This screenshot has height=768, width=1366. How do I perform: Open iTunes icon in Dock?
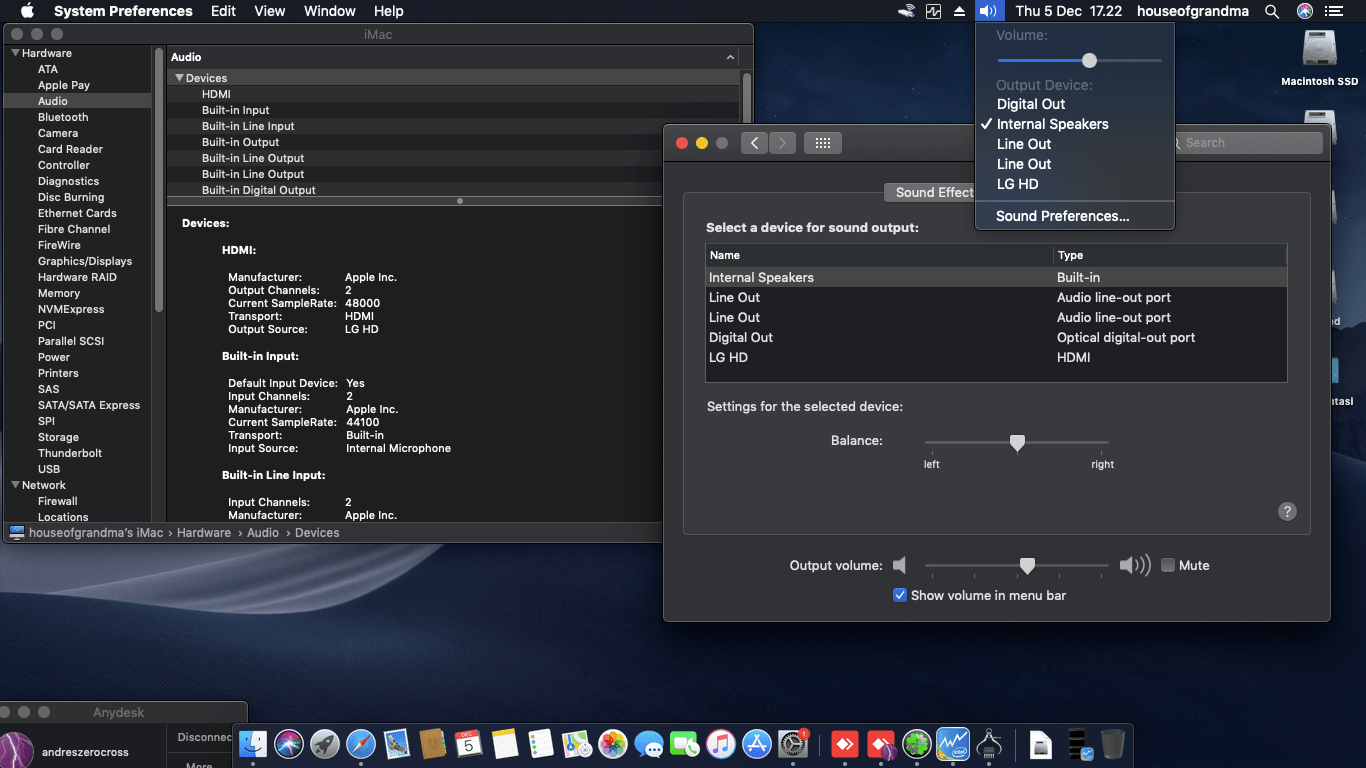point(720,743)
